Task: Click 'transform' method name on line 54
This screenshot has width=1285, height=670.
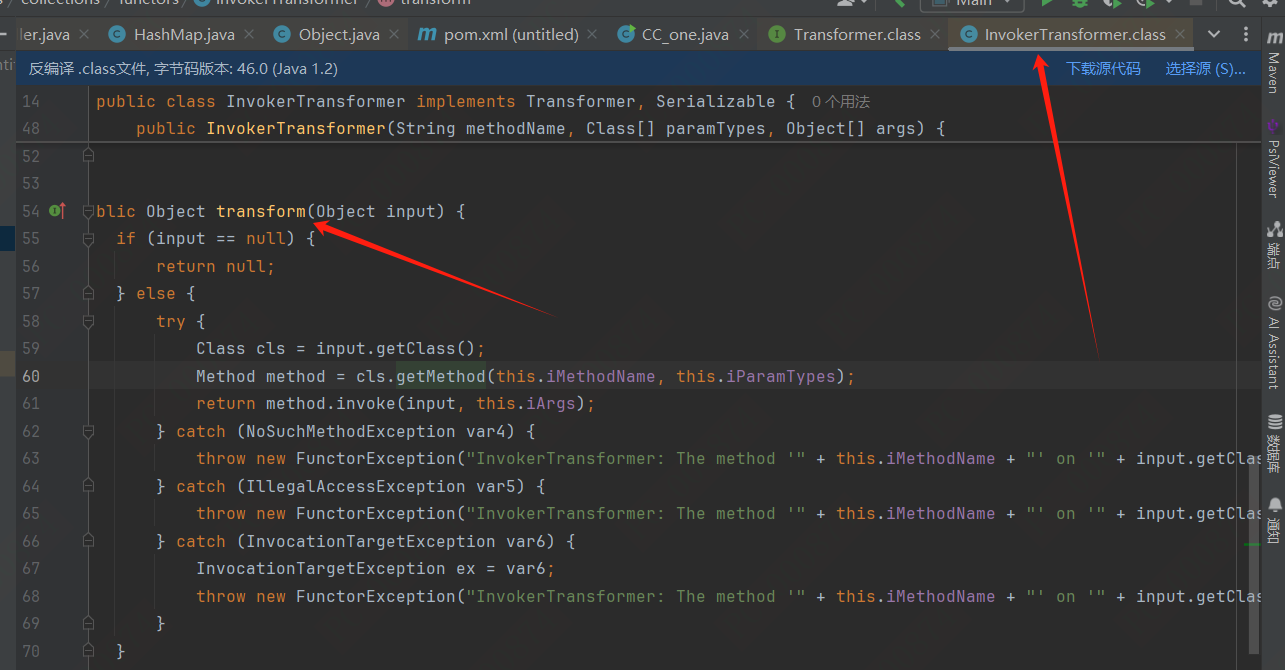Action: click(261, 211)
